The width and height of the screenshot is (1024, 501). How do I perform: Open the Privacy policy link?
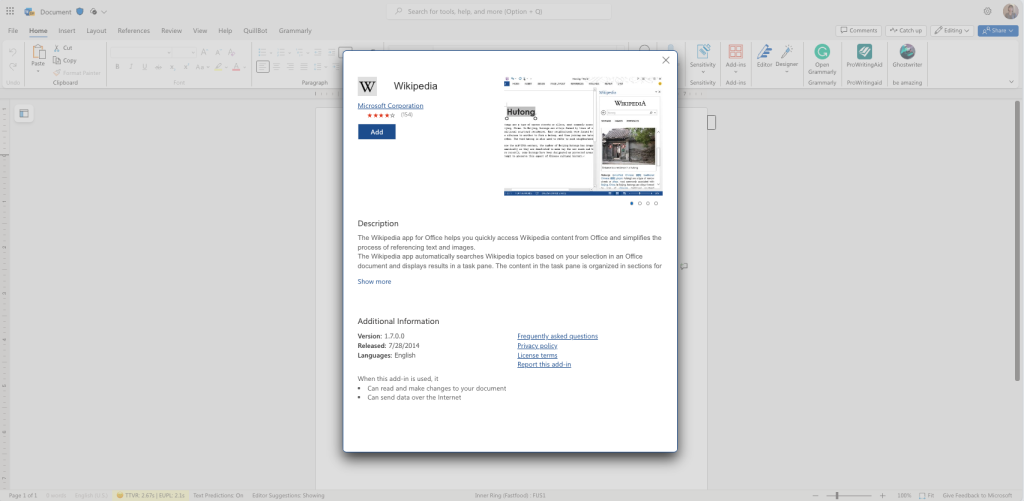(x=537, y=346)
